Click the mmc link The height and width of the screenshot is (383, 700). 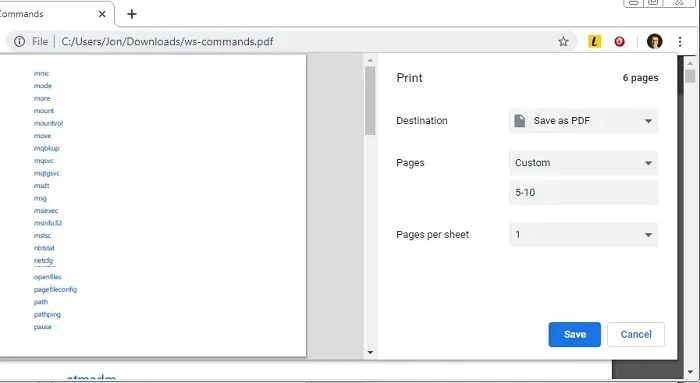pyautogui.click(x=42, y=73)
